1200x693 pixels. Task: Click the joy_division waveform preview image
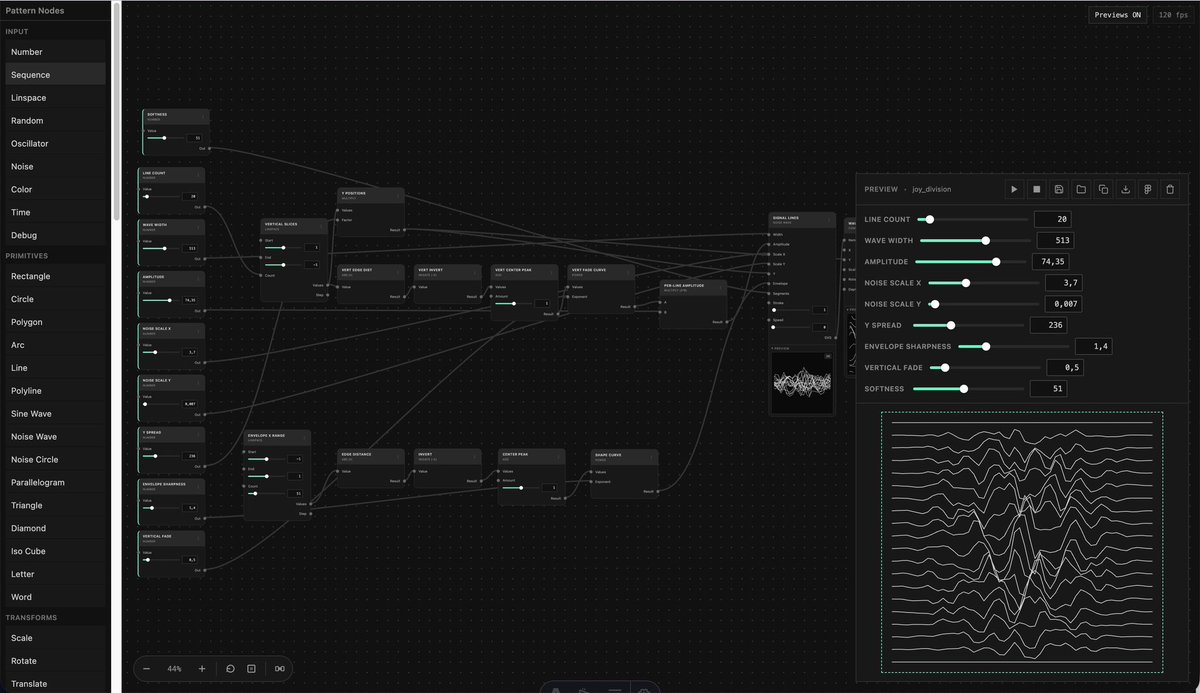(1022, 541)
